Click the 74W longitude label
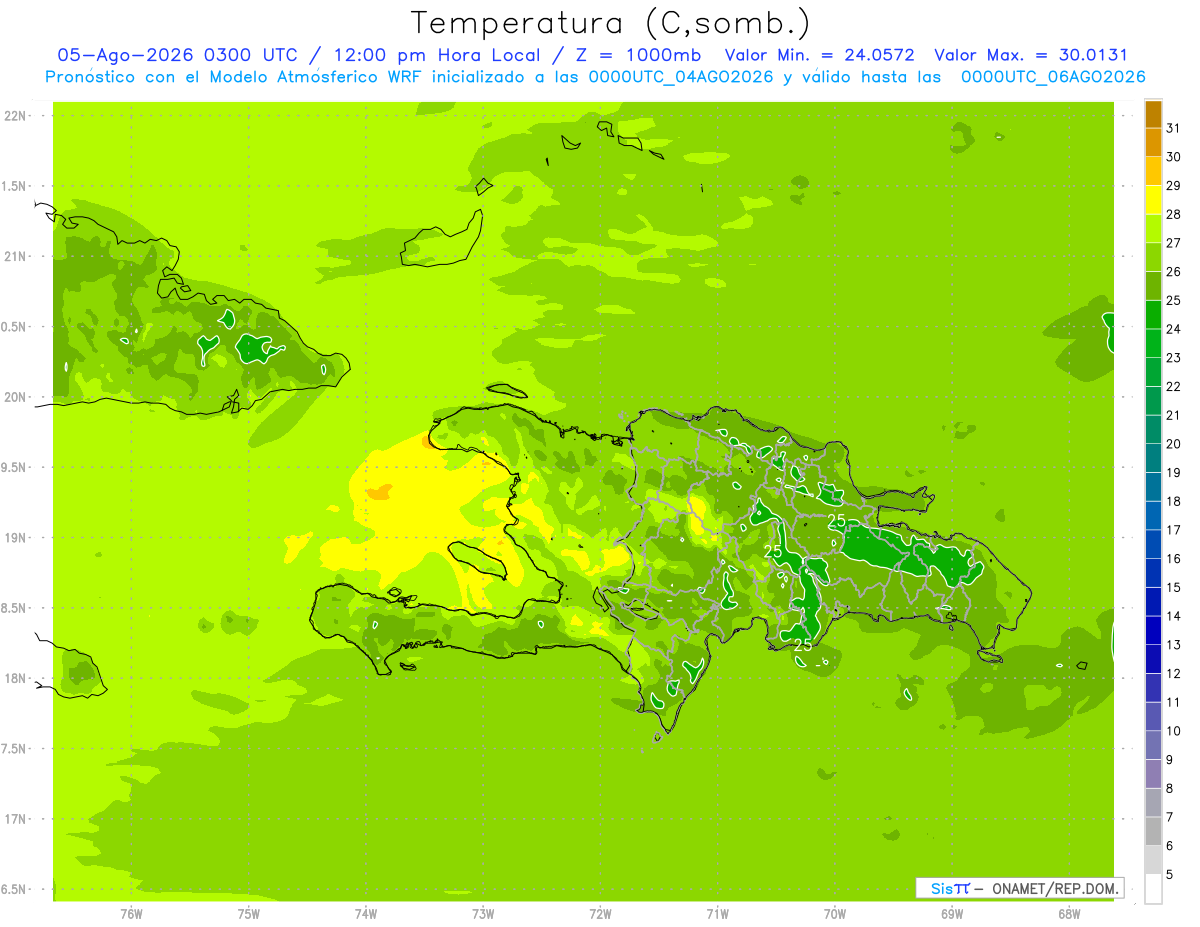This screenshot has height=927, width=1200. point(366,913)
